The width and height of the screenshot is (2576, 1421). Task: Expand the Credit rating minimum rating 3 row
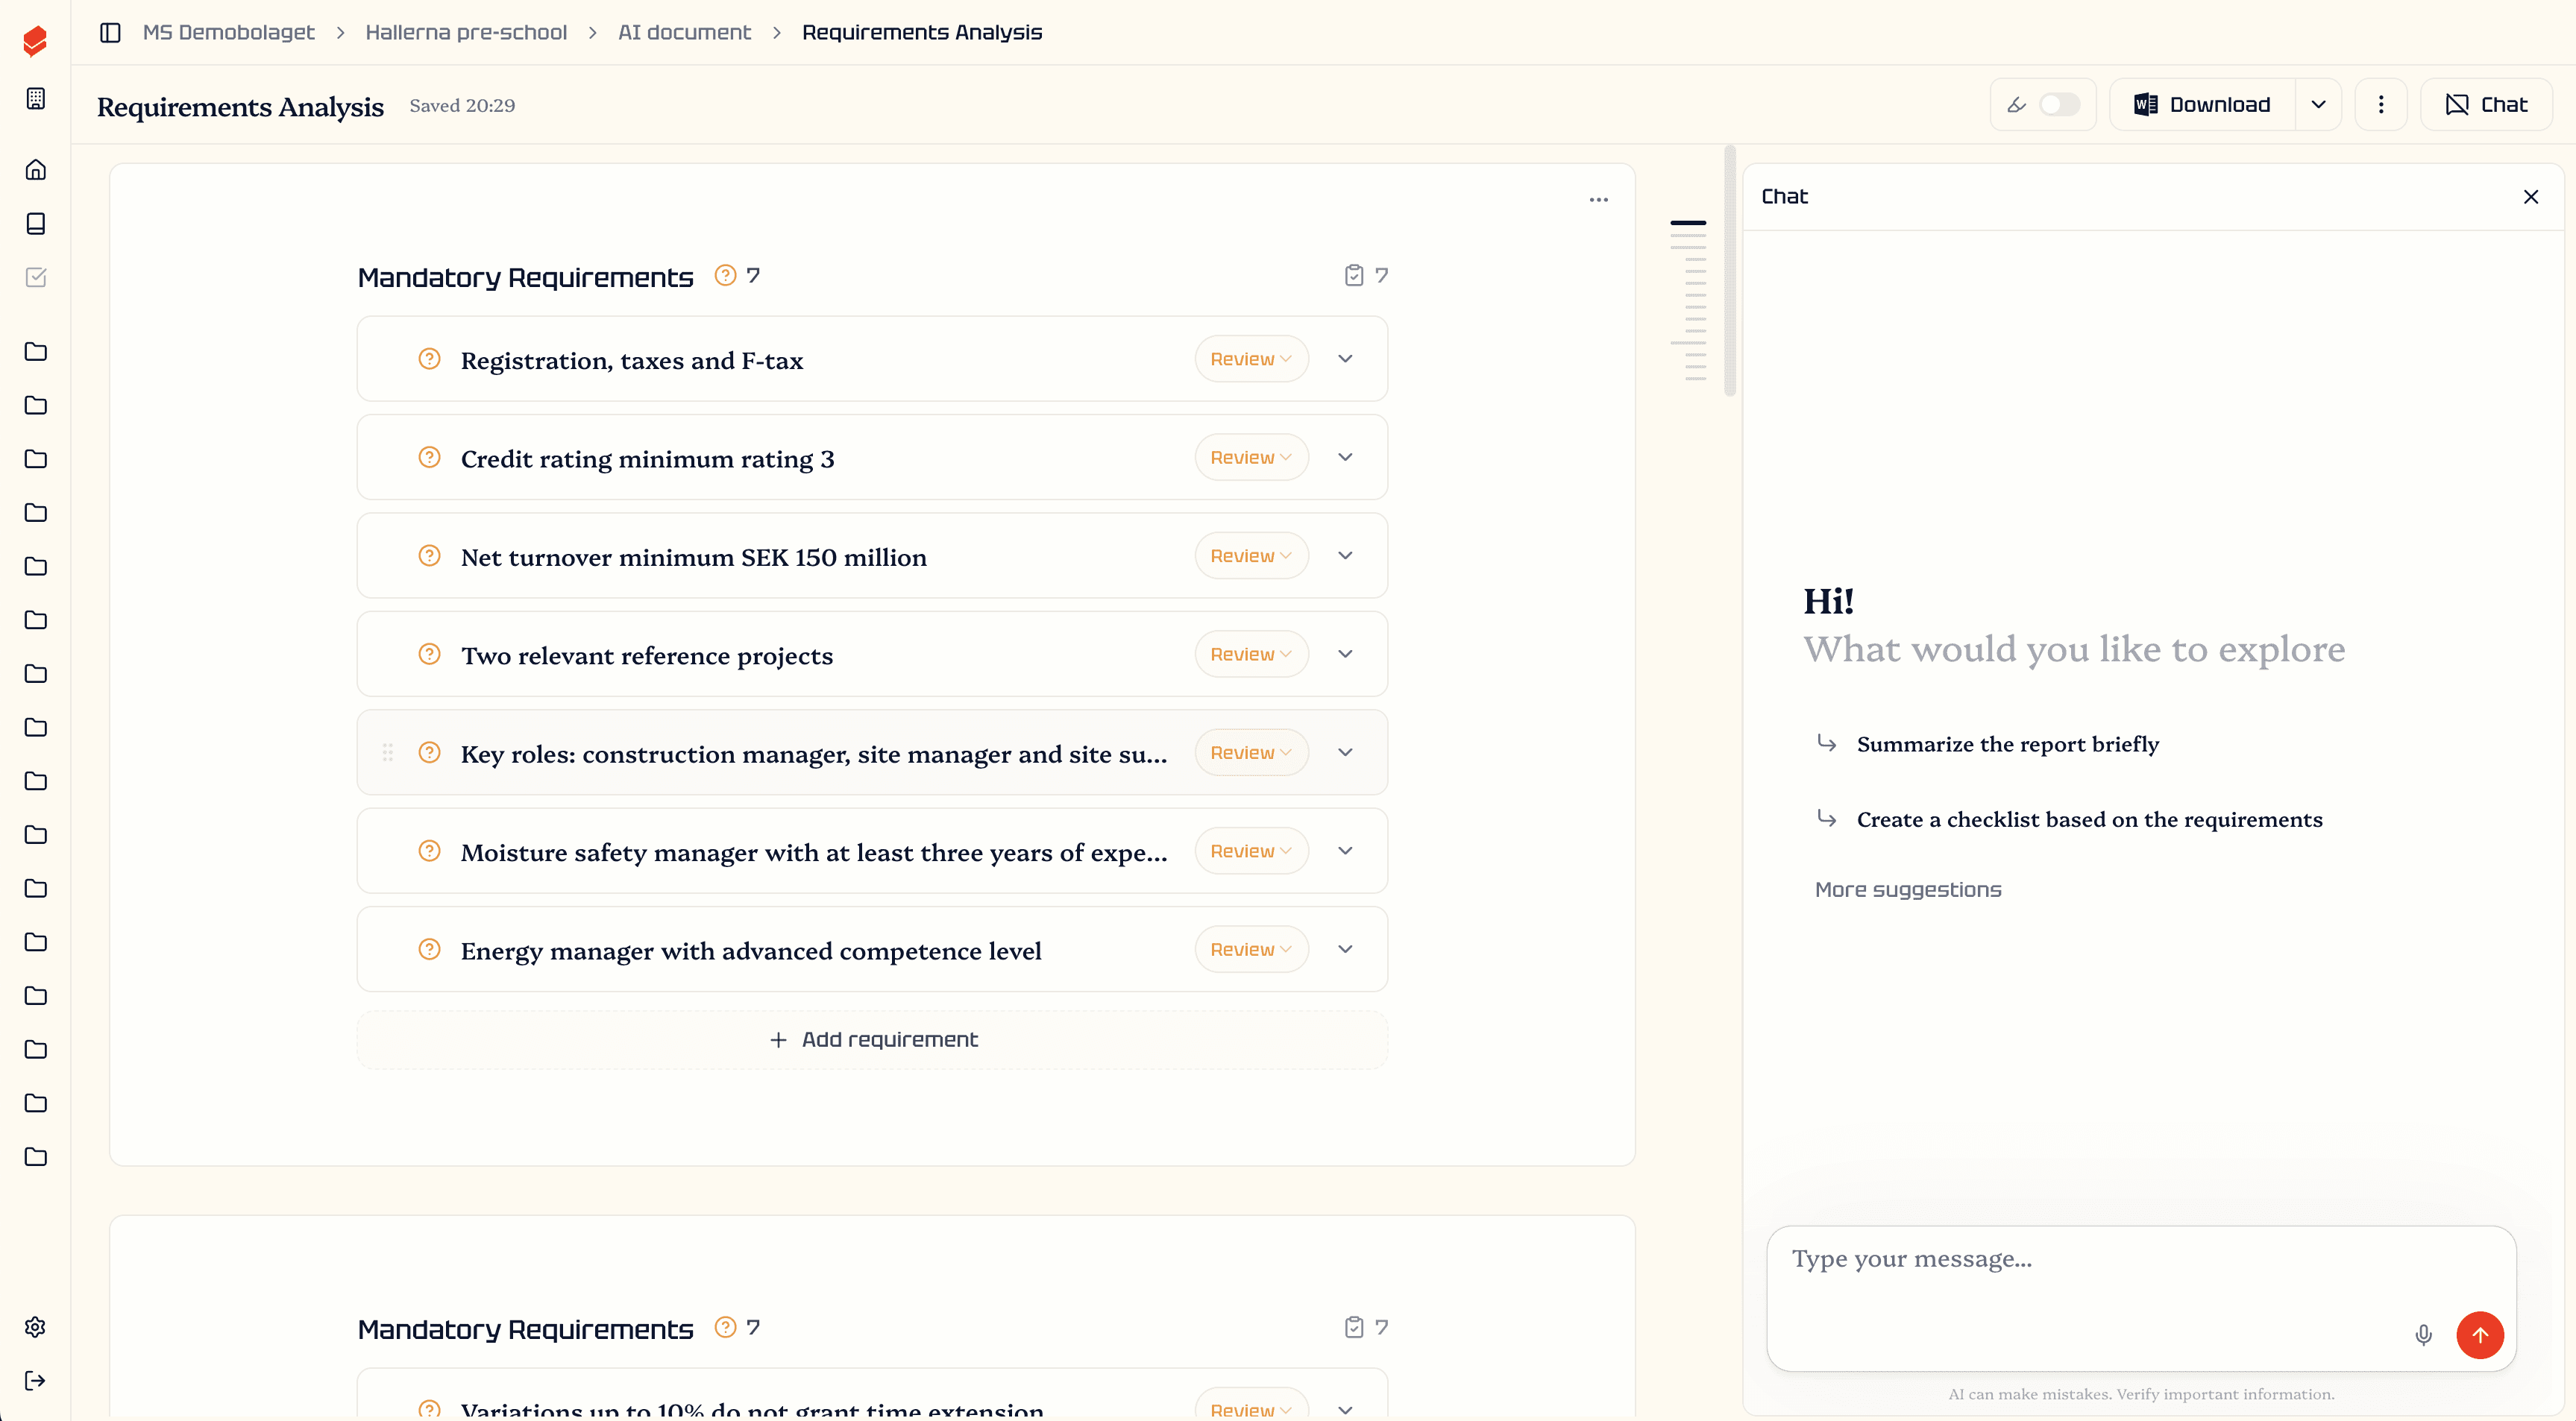1345,457
